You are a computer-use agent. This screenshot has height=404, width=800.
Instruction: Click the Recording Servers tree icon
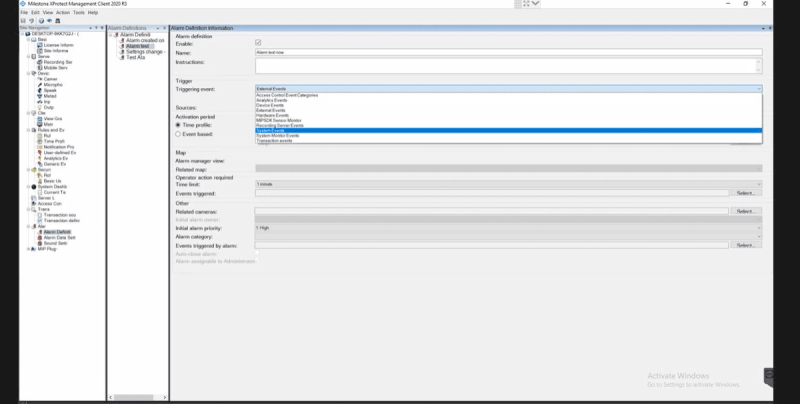pyautogui.click(x=40, y=62)
